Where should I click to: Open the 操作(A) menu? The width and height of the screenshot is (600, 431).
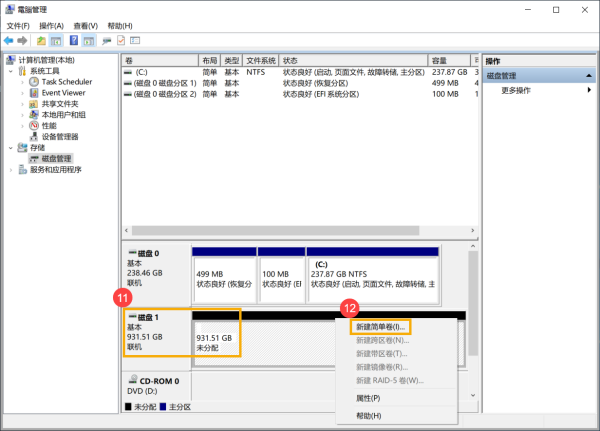coord(51,25)
